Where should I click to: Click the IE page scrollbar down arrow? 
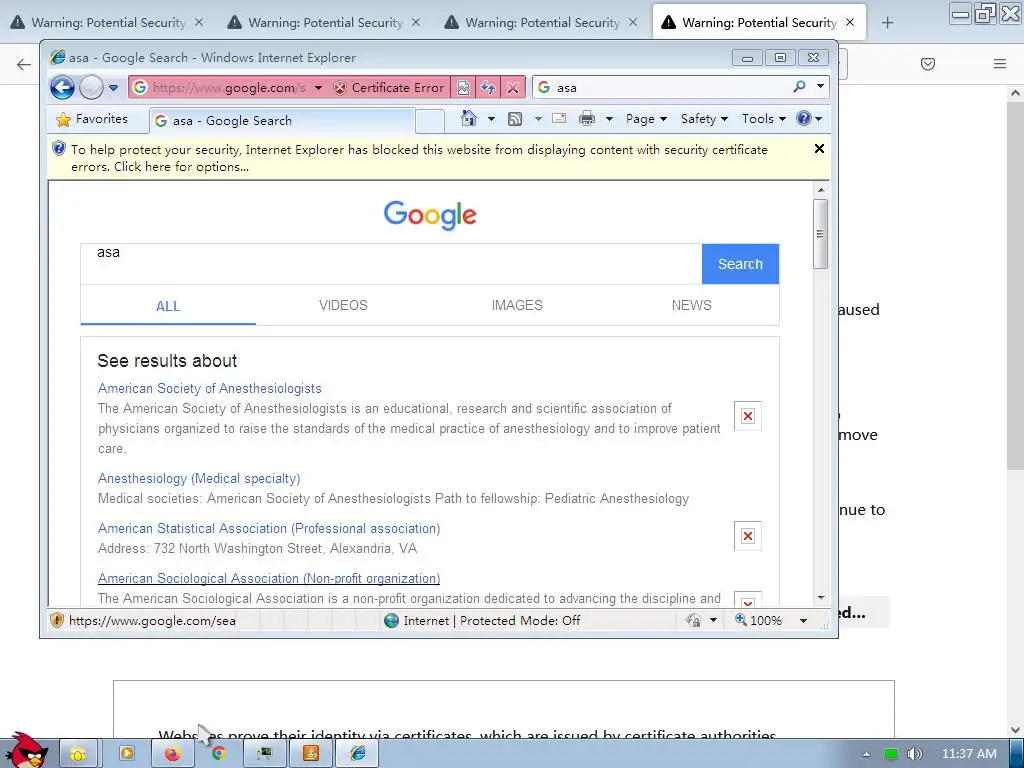coord(821,598)
